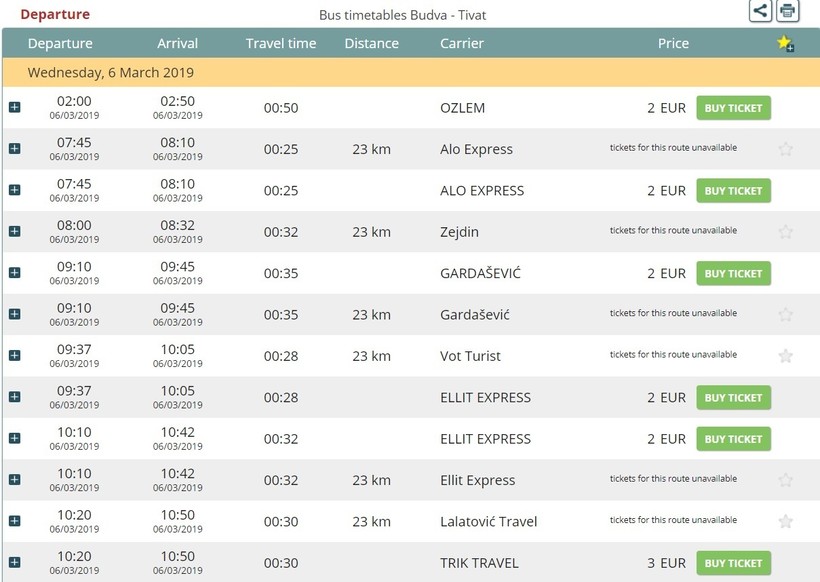Click the share icon
The width and height of the screenshot is (820, 582).
coord(761,11)
